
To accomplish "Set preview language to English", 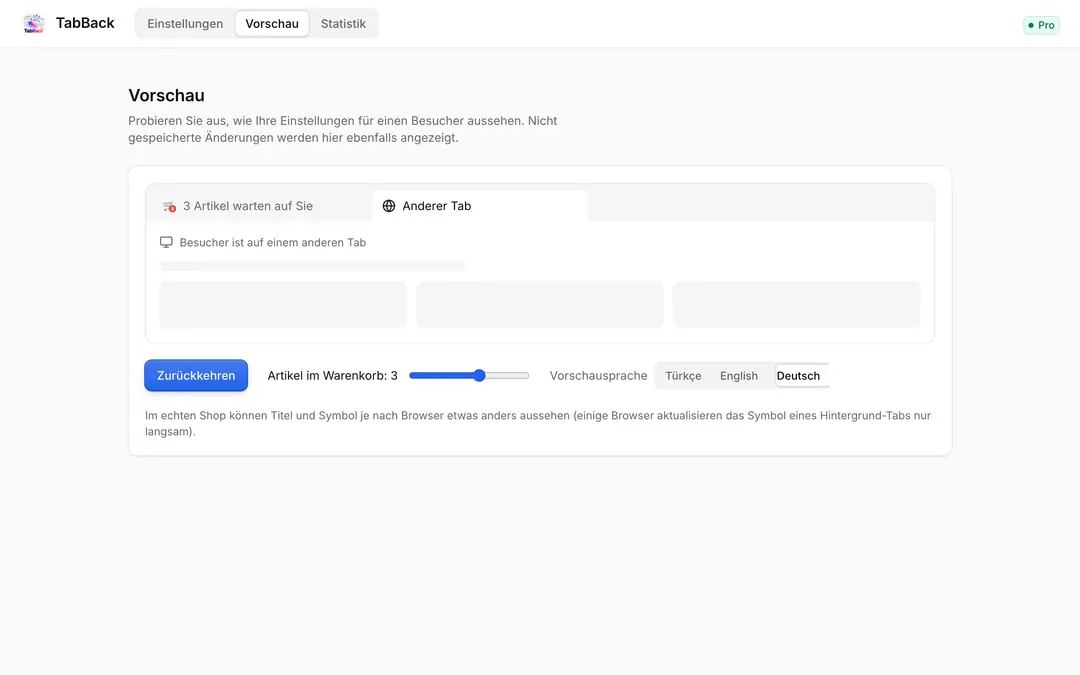I will pos(739,376).
